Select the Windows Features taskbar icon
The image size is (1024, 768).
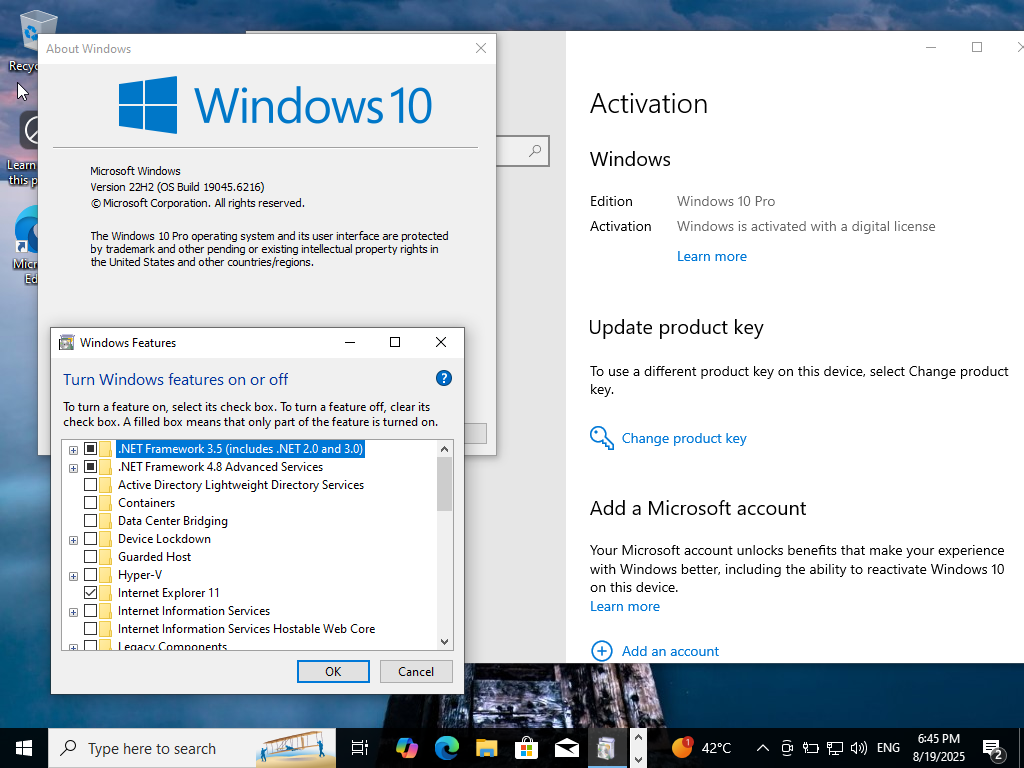click(x=606, y=748)
